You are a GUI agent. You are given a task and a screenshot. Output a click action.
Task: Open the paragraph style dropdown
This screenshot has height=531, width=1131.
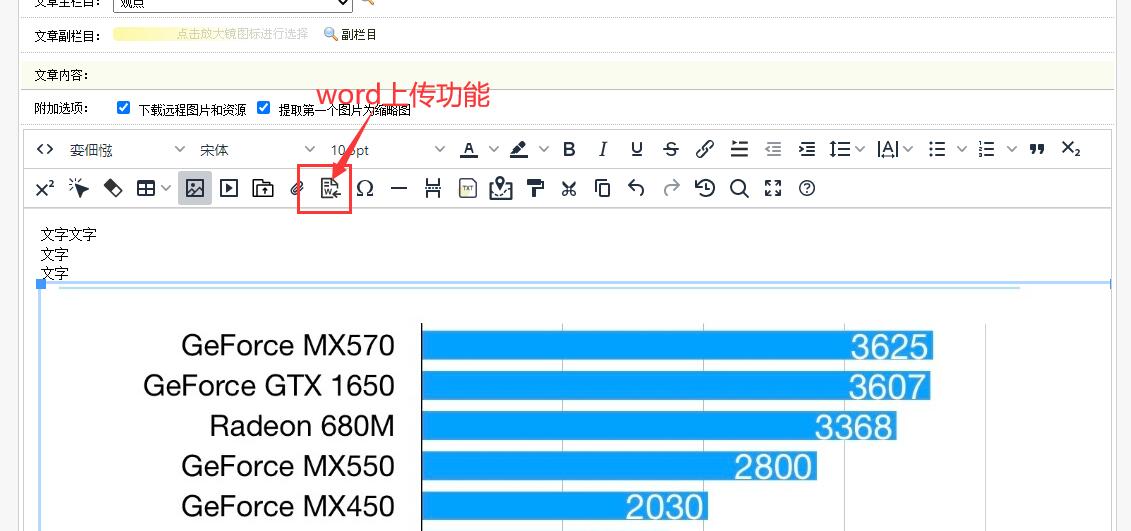[x=128, y=150]
